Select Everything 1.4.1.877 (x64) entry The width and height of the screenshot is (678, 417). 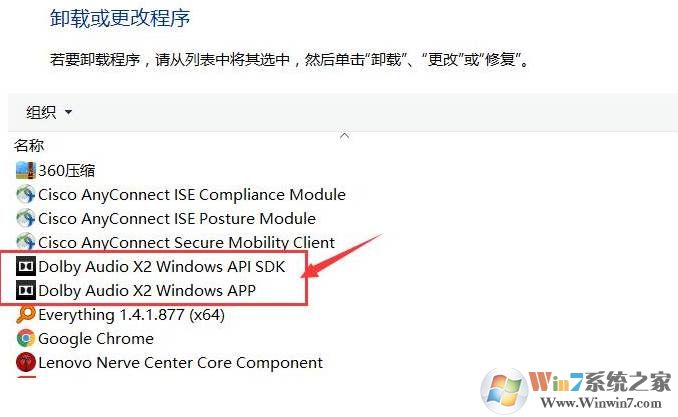pyautogui.click(x=131, y=315)
